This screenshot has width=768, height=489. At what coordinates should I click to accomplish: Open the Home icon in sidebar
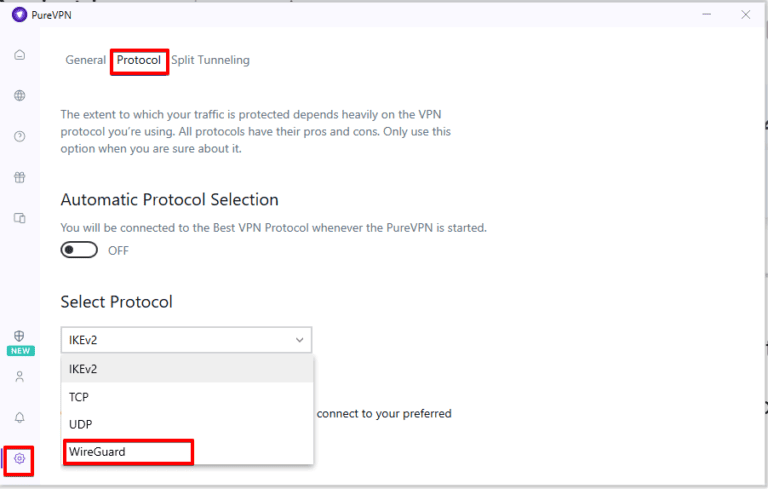(x=19, y=54)
